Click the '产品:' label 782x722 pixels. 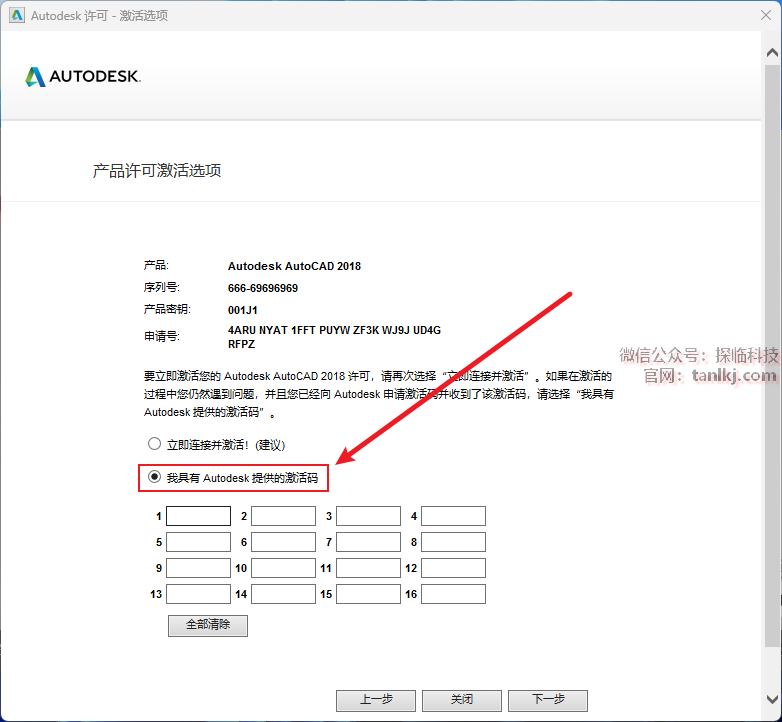tap(156, 265)
